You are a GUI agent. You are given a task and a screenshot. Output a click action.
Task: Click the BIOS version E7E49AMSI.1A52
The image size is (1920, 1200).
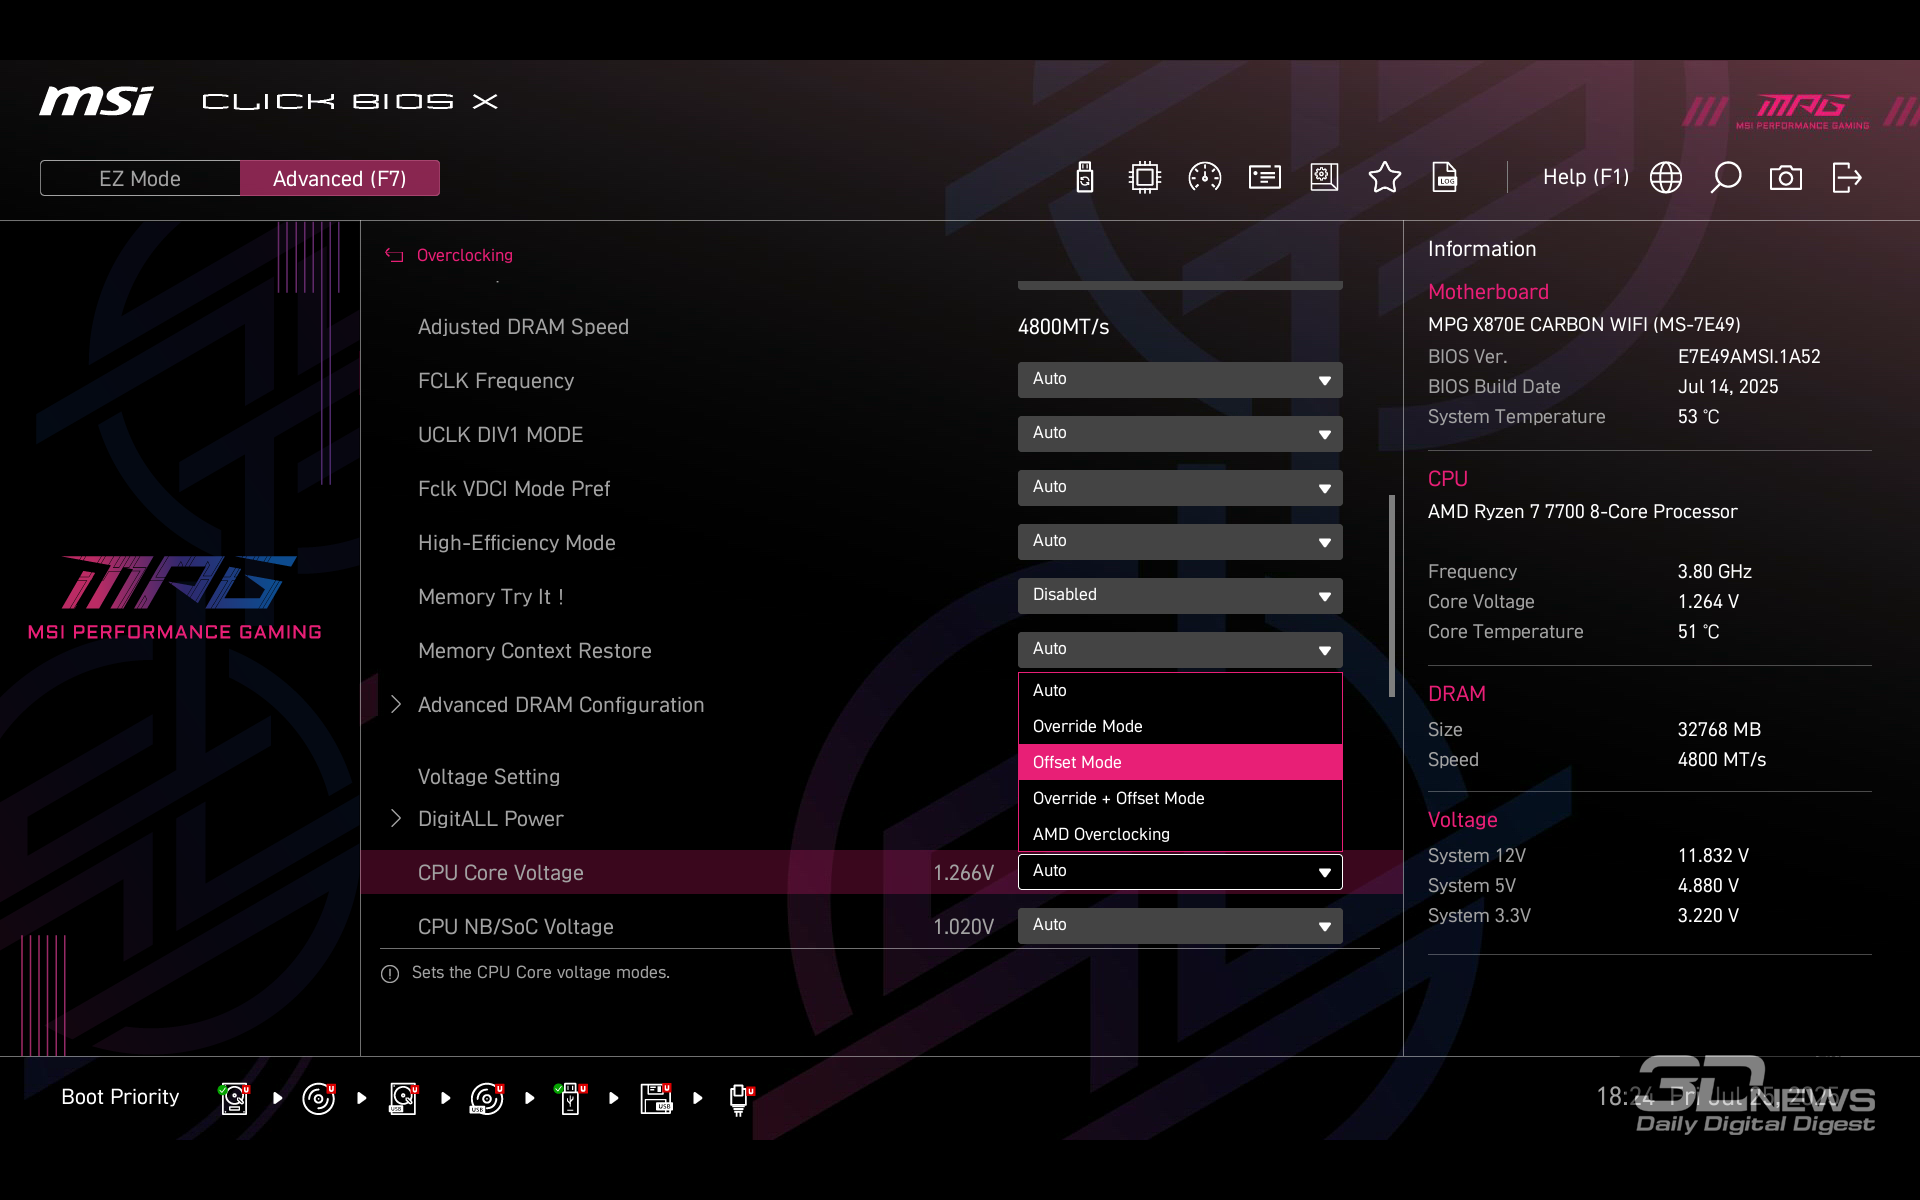(x=1749, y=357)
